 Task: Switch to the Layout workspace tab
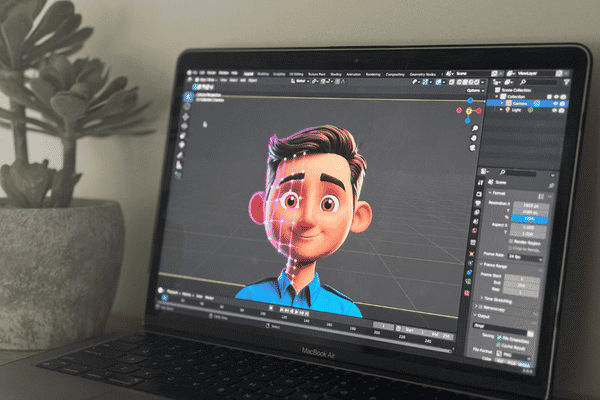248,74
